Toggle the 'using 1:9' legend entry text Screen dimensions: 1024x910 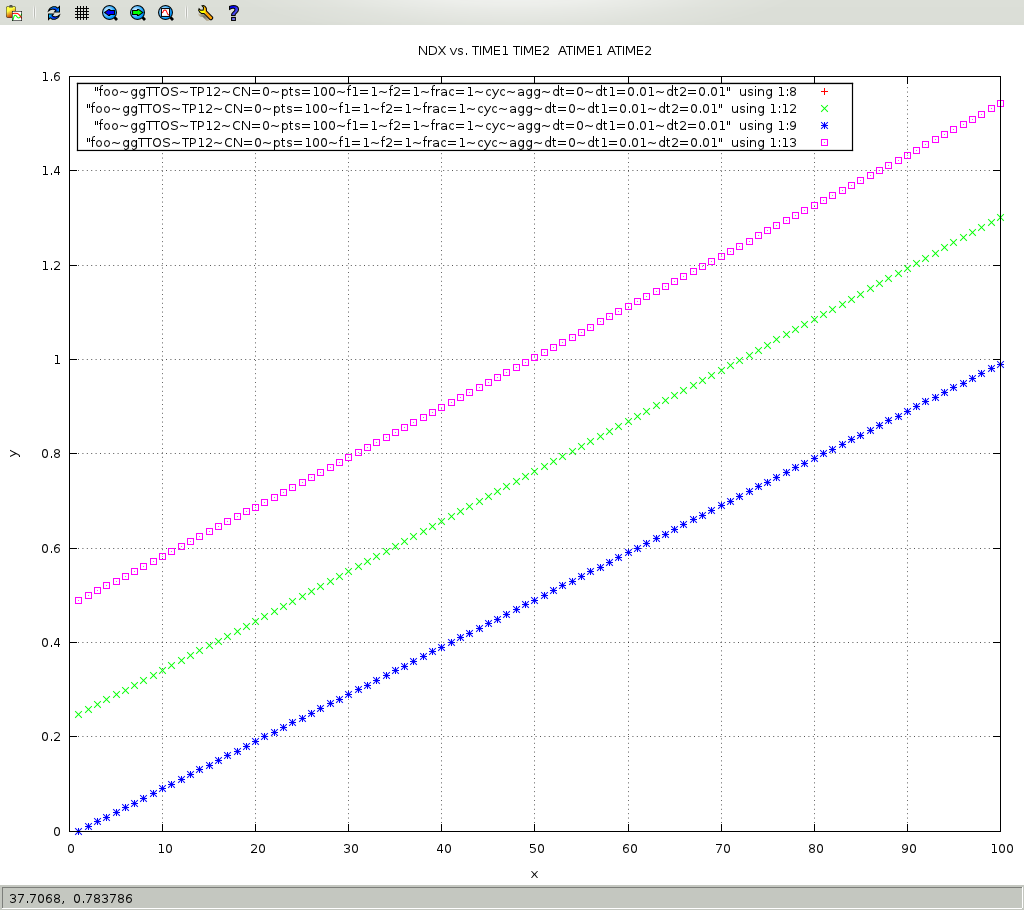click(x=444, y=125)
